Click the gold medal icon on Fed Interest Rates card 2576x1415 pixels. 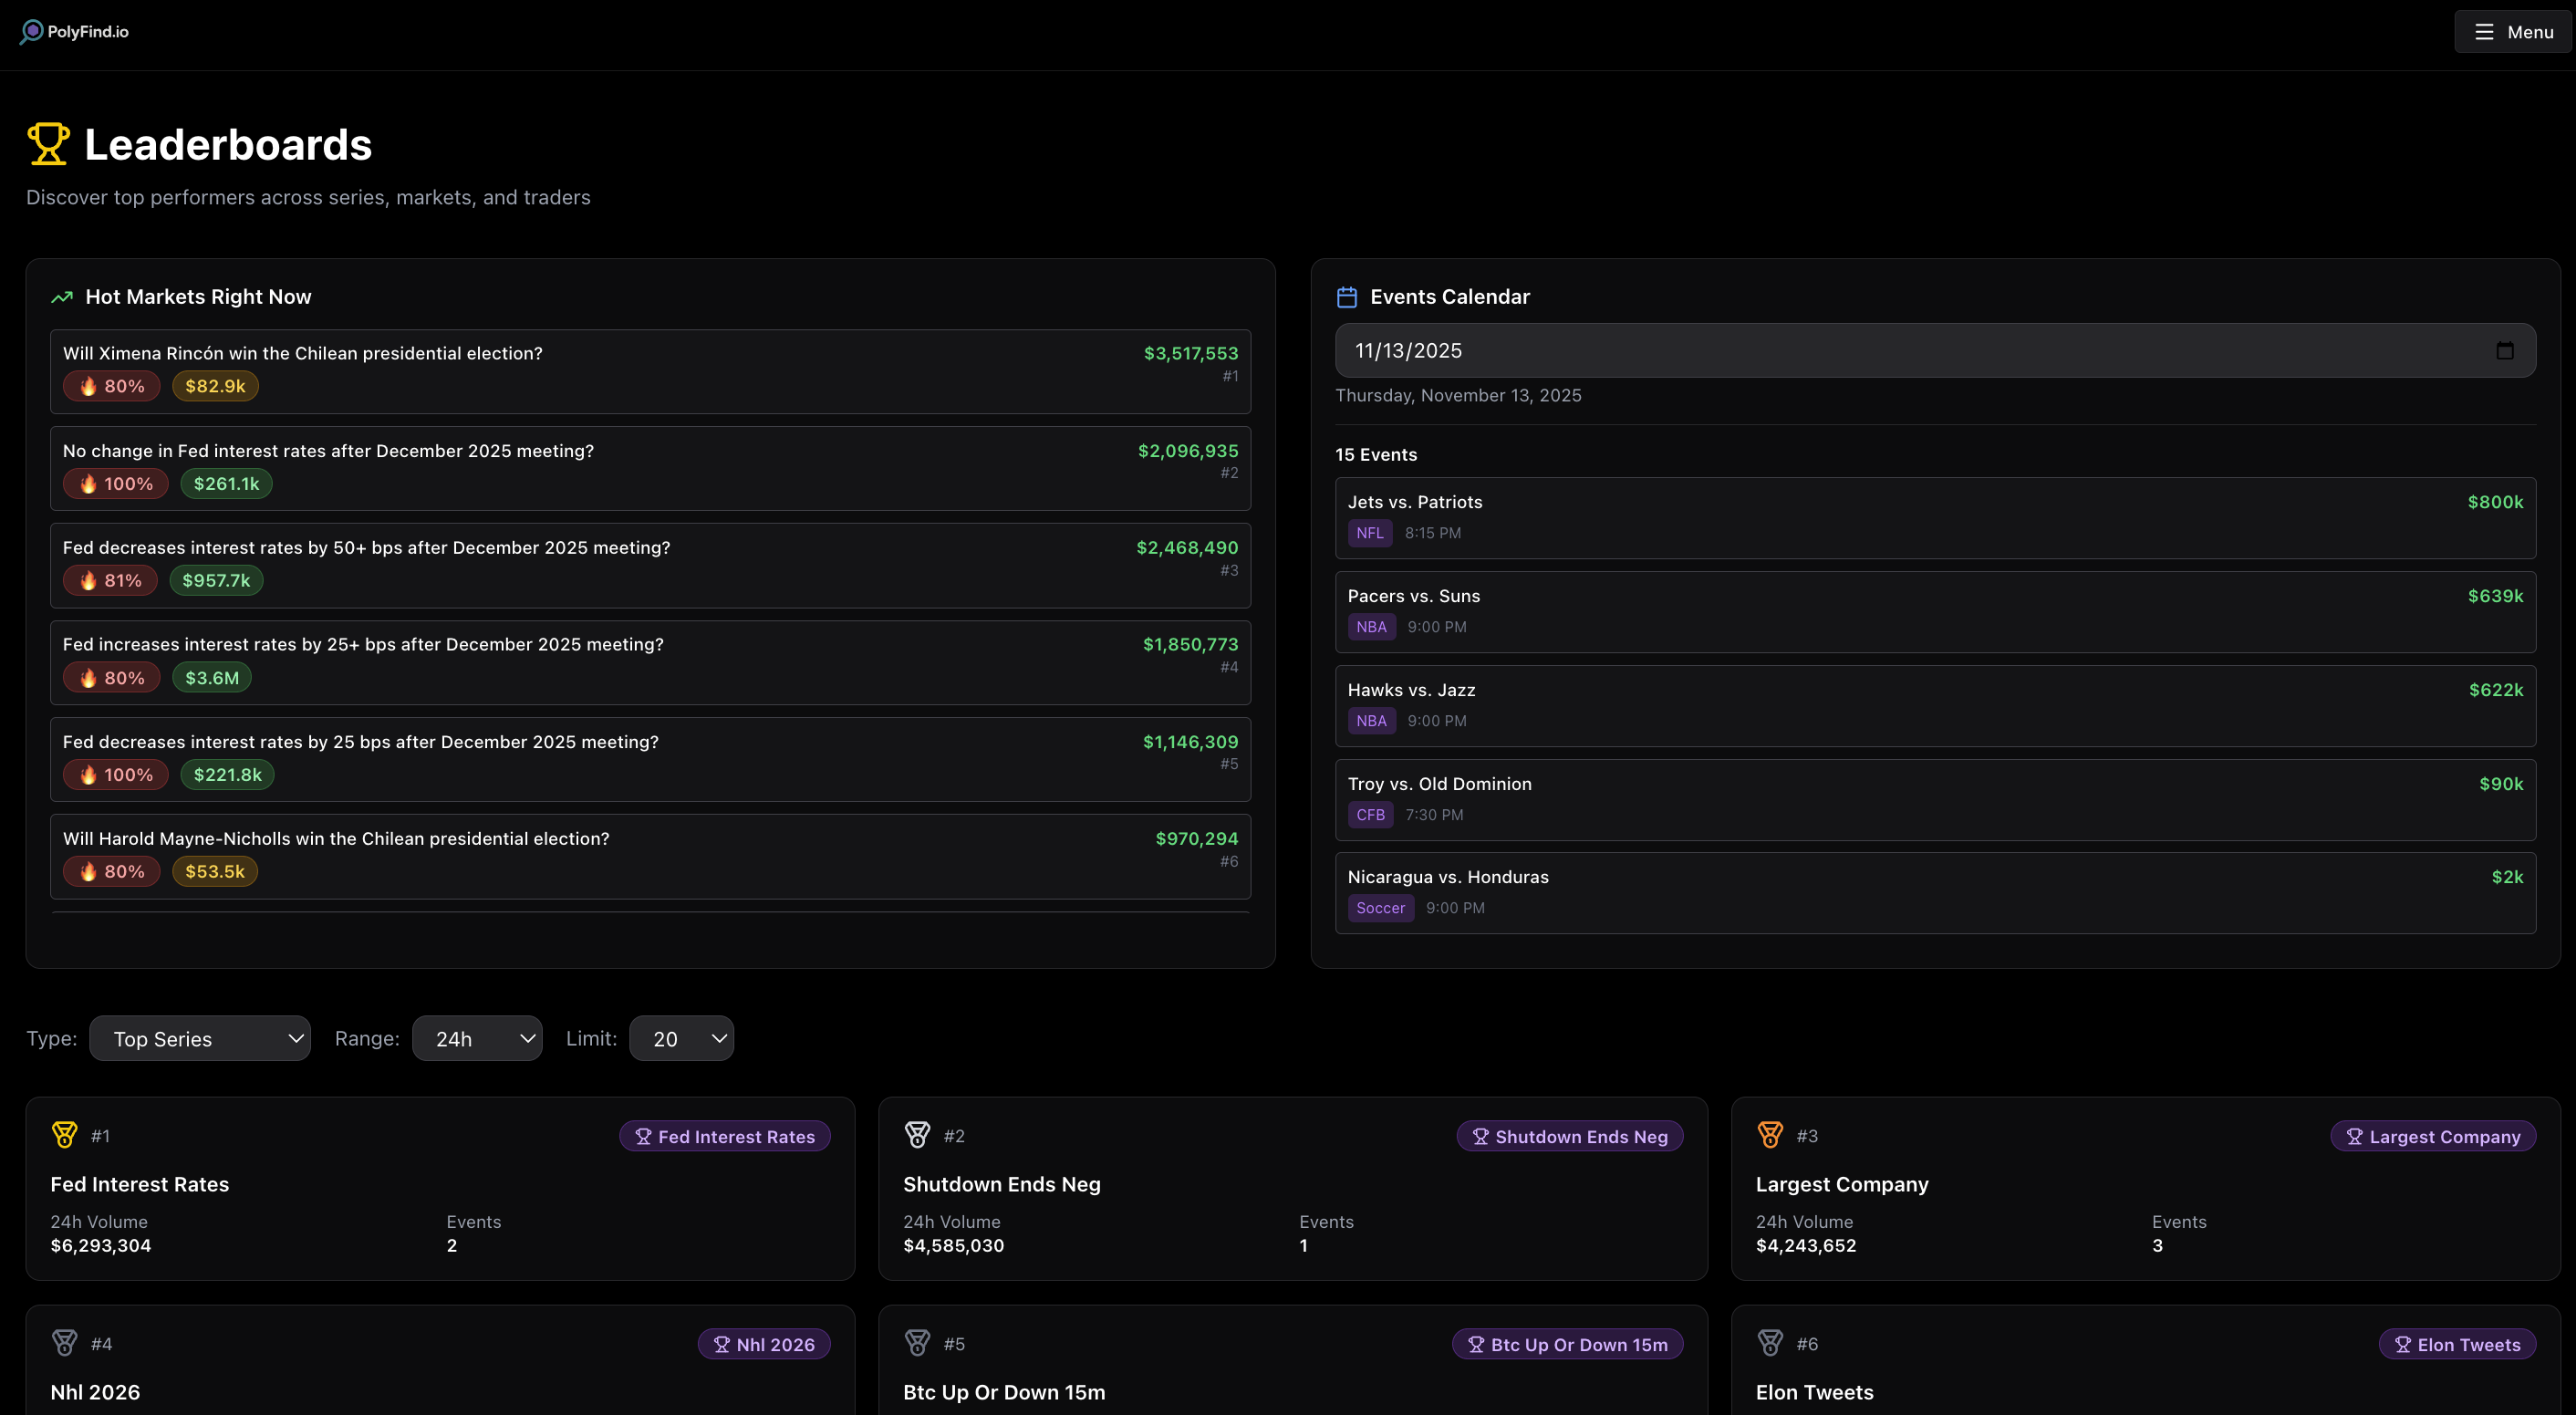[65, 1135]
